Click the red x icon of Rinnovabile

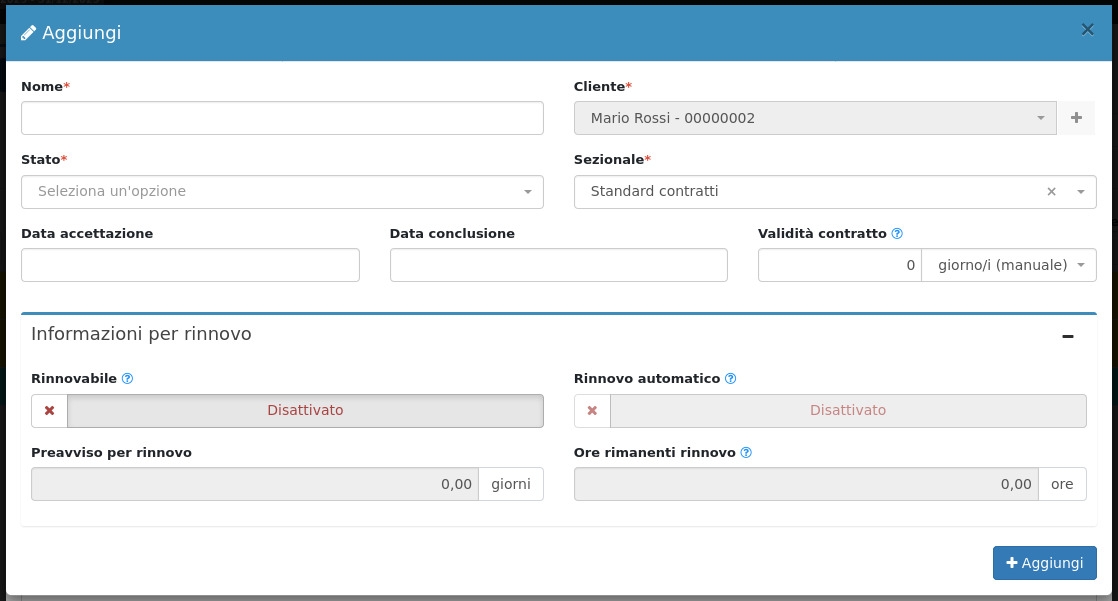point(49,411)
